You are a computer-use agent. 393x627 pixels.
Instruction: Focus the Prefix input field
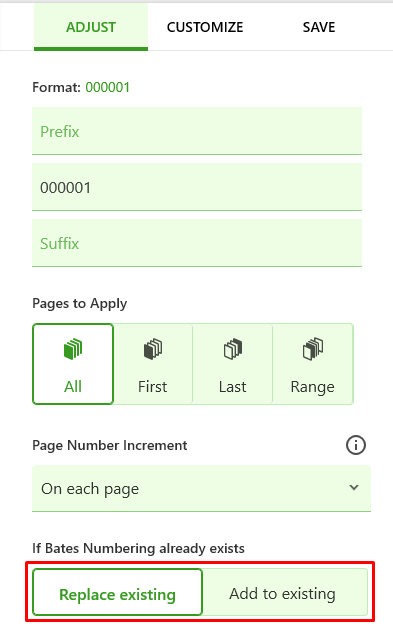click(197, 131)
